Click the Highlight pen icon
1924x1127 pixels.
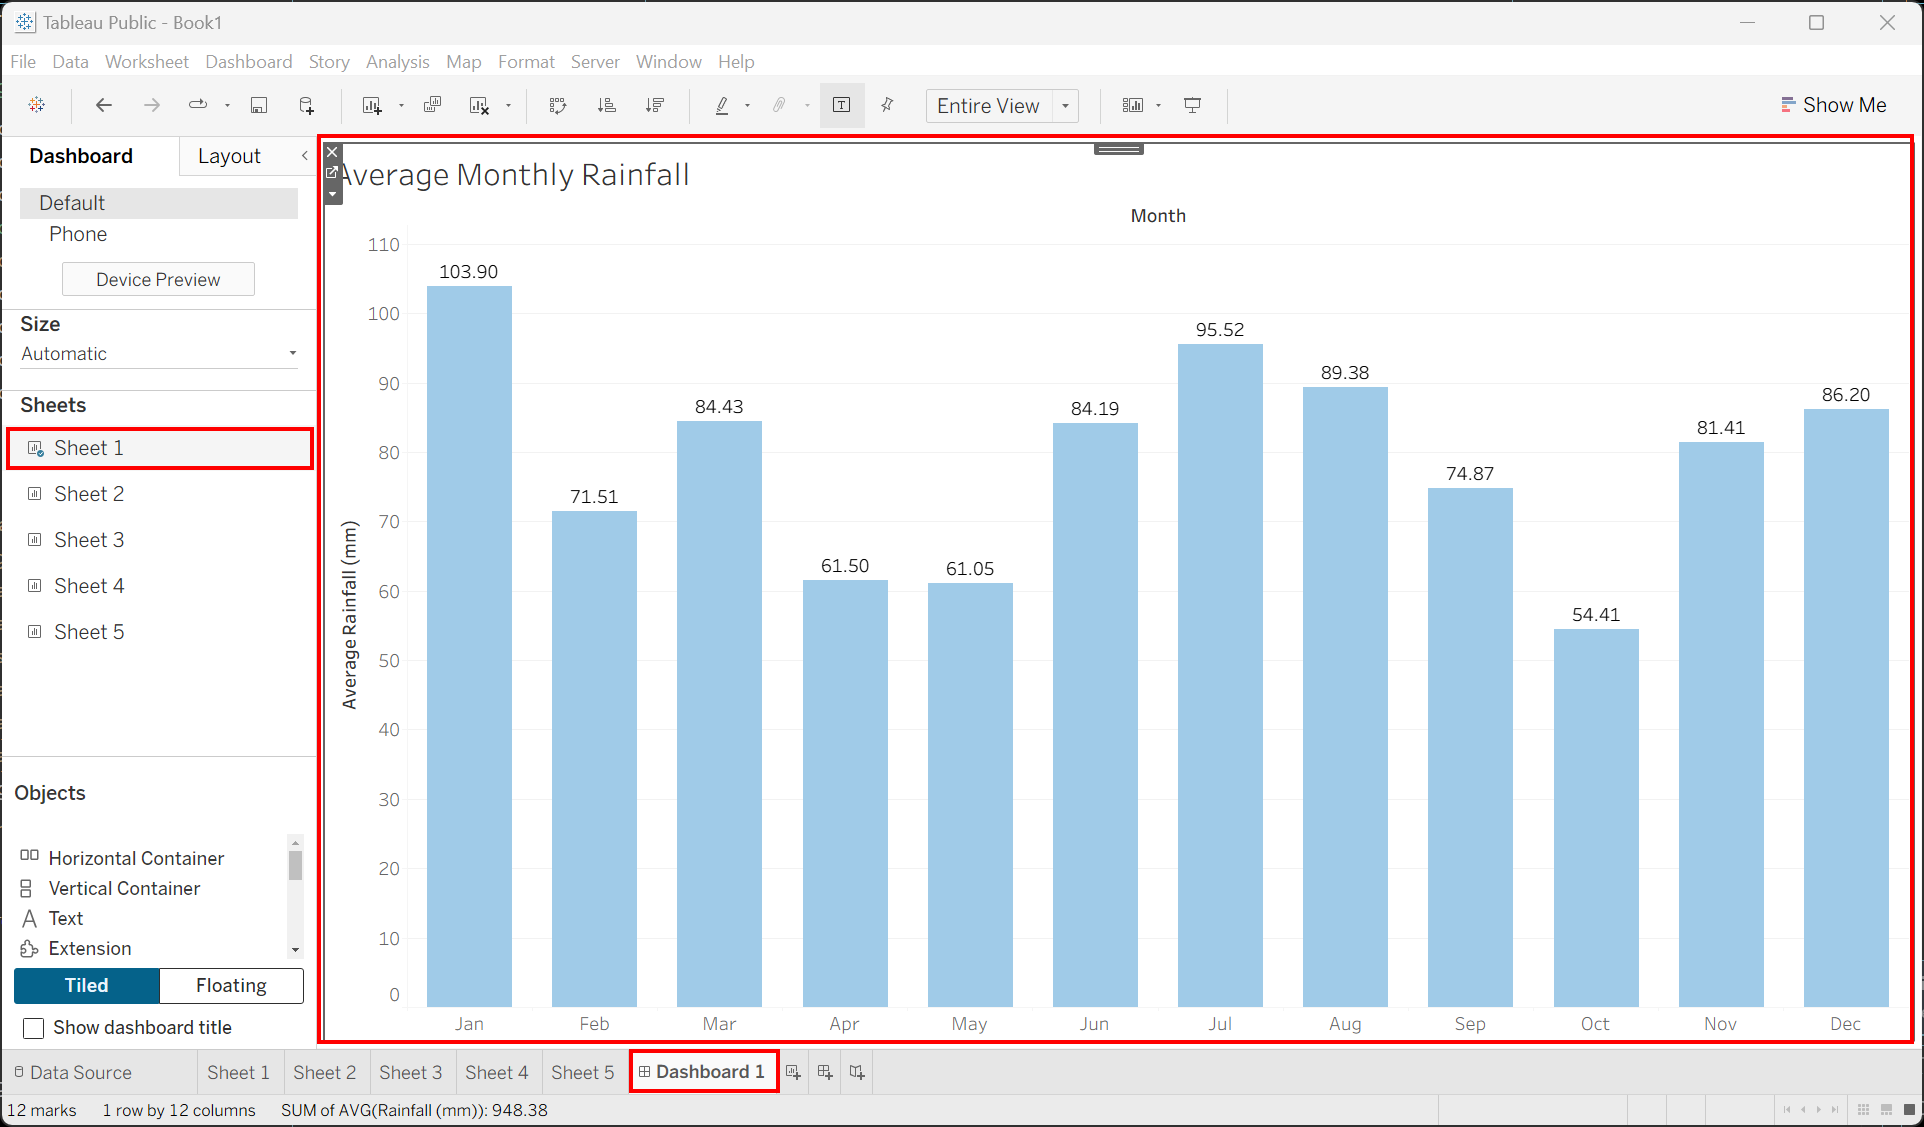coord(722,105)
